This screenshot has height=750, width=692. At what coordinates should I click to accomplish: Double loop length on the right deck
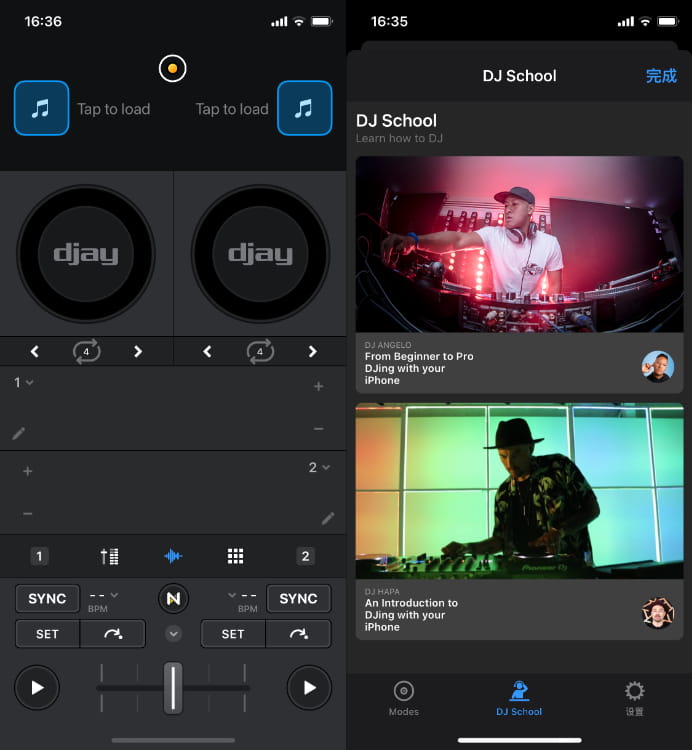click(313, 352)
